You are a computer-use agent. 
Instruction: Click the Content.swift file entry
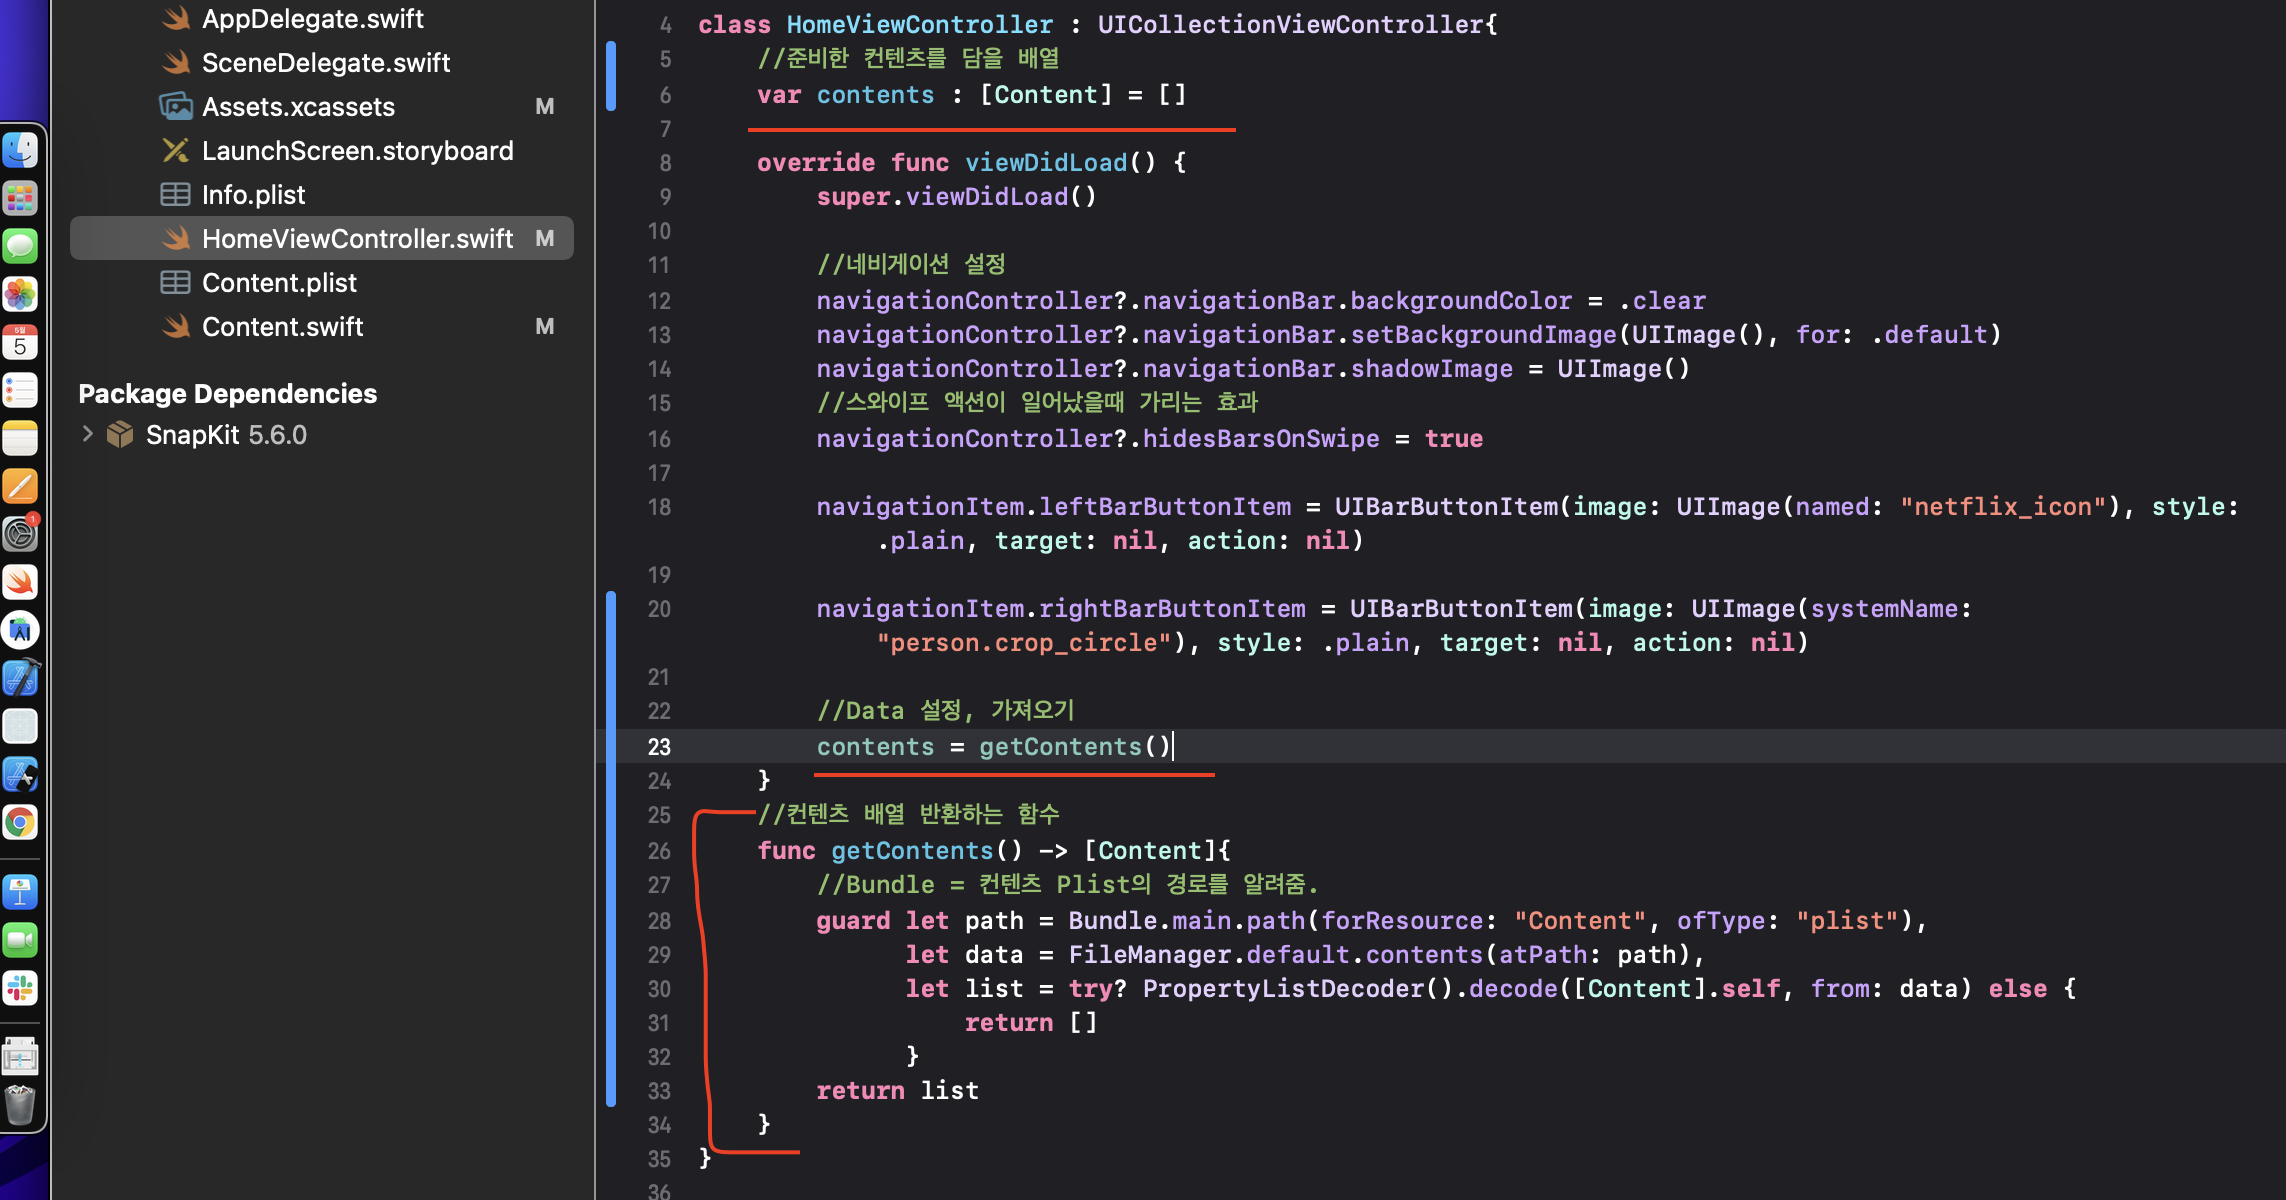[x=282, y=327]
